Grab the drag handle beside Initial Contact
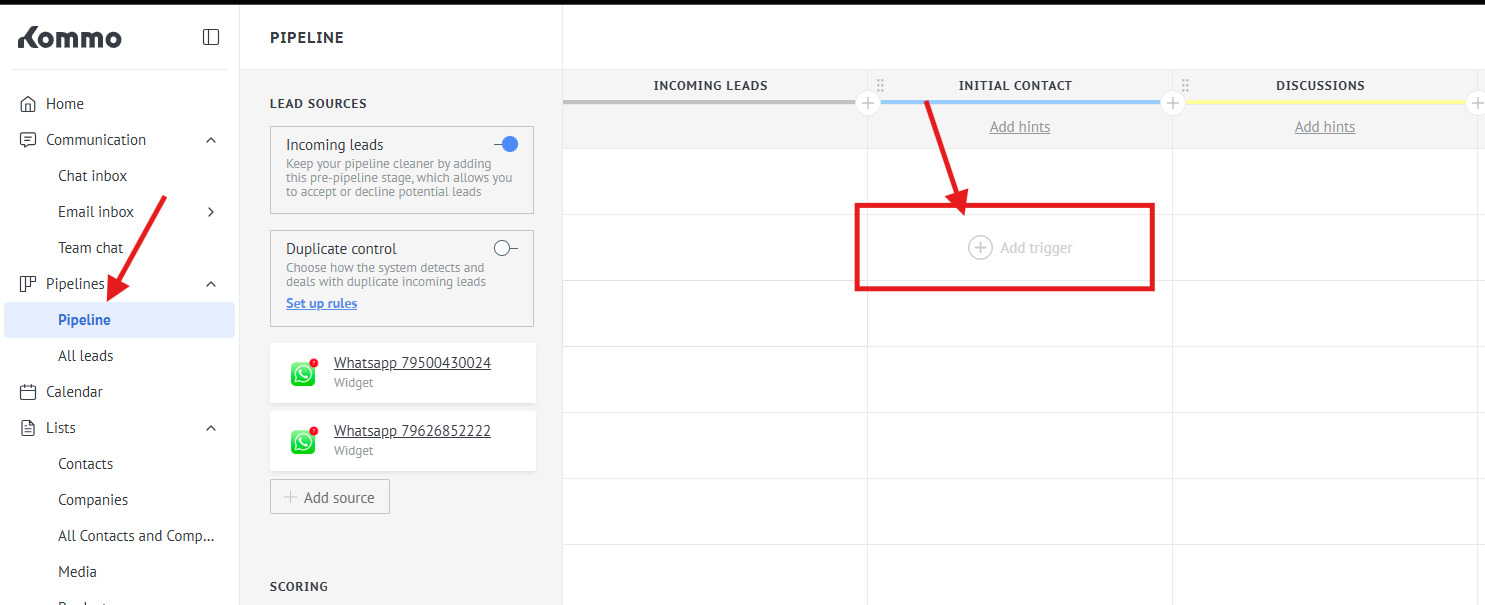This screenshot has width=1485, height=605. [880, 86]
